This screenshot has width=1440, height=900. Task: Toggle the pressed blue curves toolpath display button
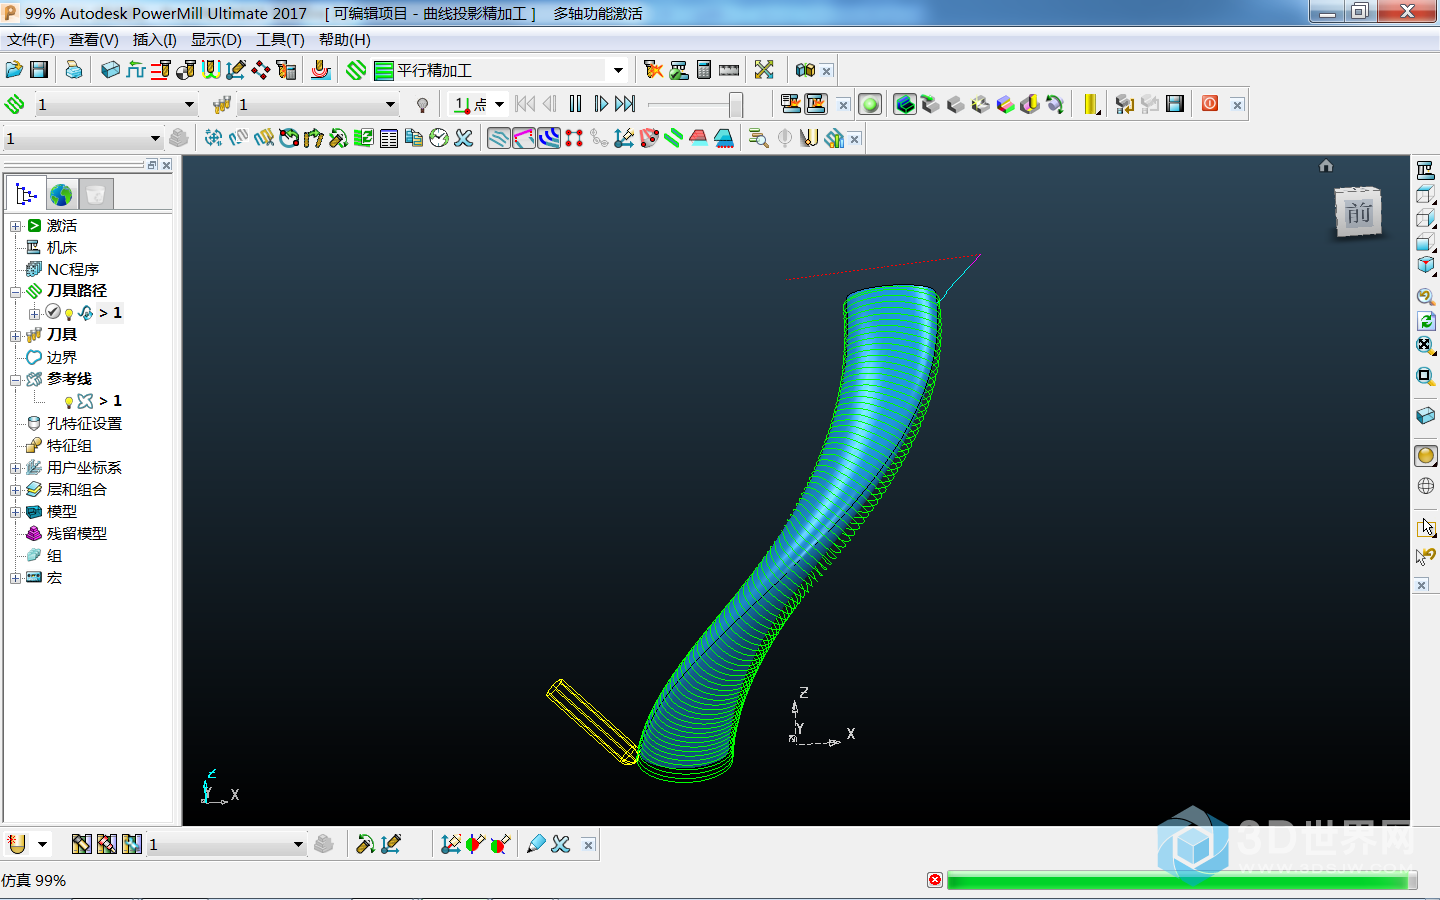pyautogui.click(x=549, y=138)
